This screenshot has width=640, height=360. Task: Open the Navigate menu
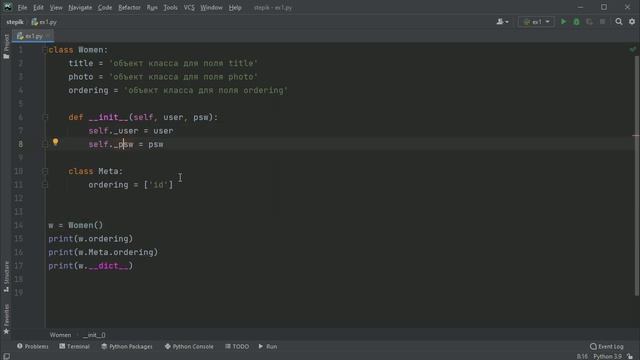click(80, 7)
